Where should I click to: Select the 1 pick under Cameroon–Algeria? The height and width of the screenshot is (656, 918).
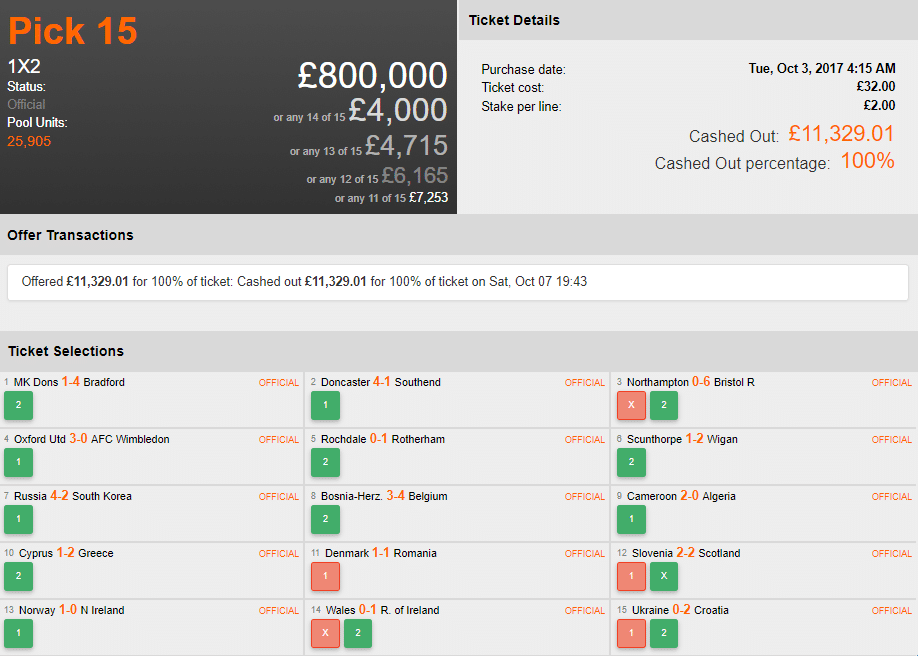coord(631,519)
